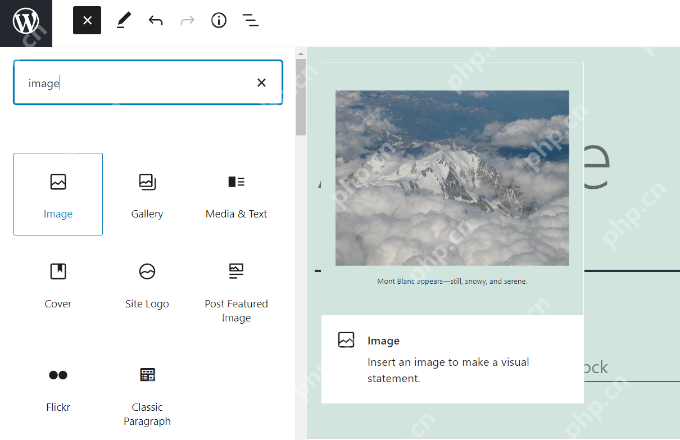Insert the Gallery block
680x440 pixels.
[x=147, y=194]
